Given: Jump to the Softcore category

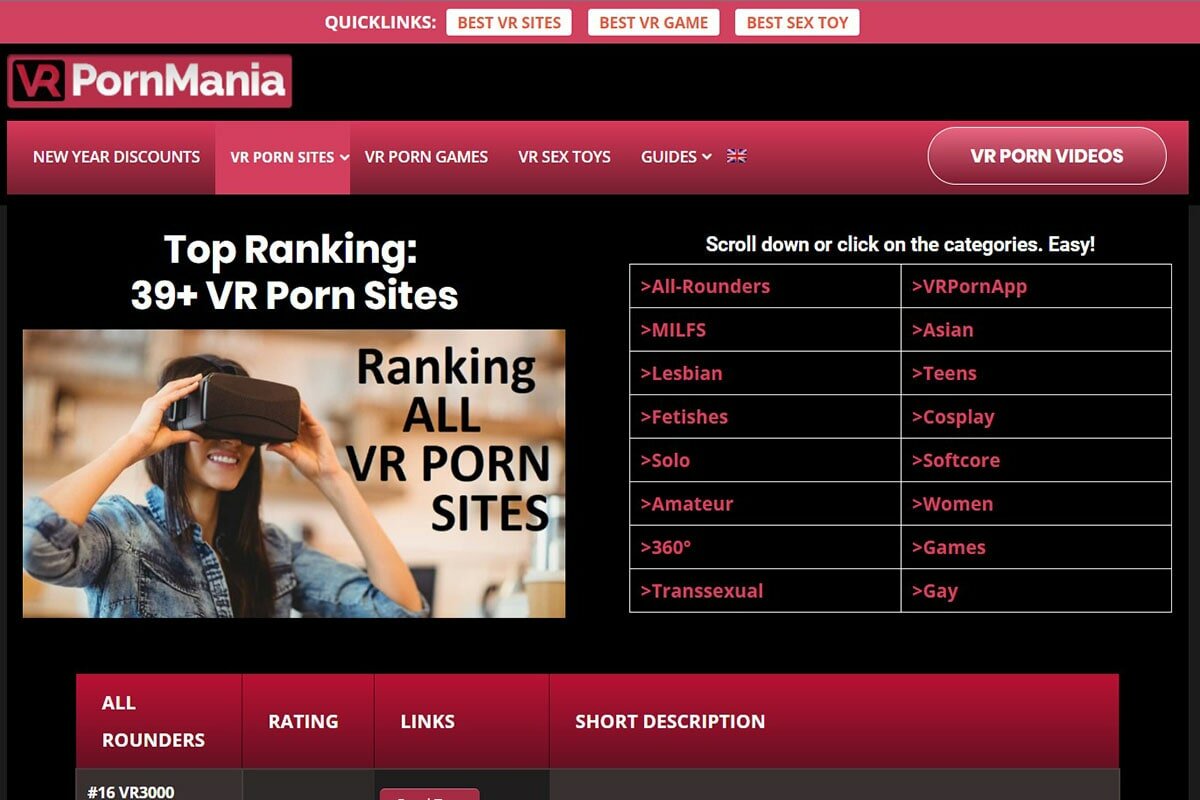Looking at the screenshot, I should (955, 460).
